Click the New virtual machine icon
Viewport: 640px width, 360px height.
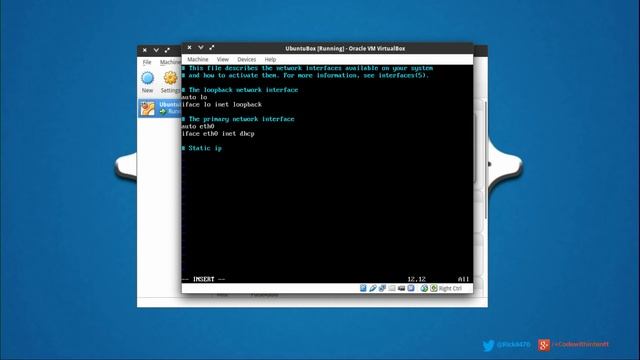[x=147, y=78]
